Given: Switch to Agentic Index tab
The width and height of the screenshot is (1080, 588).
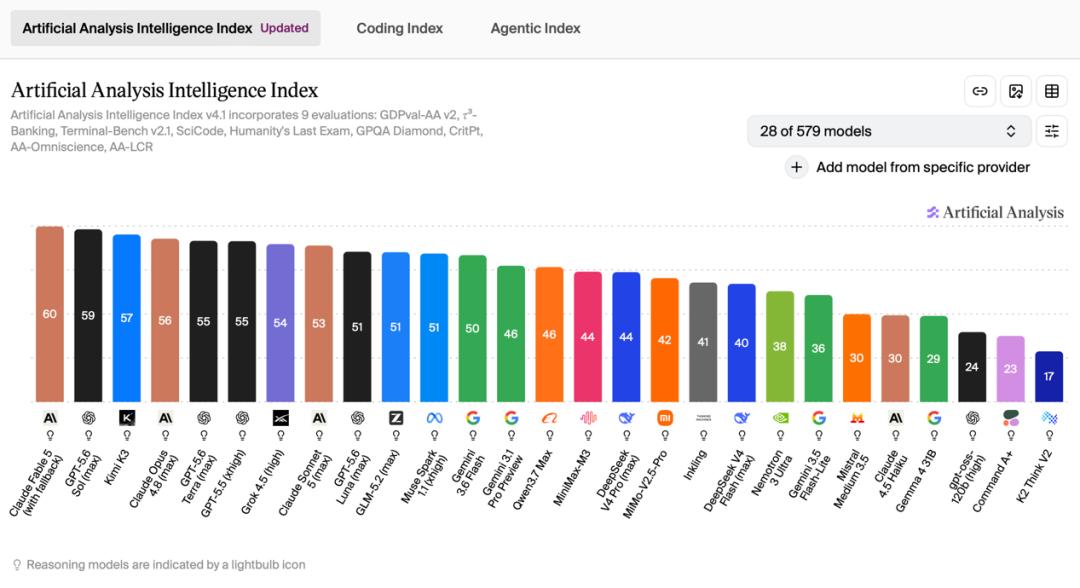Looking at the screenshot, I should pyautogui.click(x=535, y=28).
